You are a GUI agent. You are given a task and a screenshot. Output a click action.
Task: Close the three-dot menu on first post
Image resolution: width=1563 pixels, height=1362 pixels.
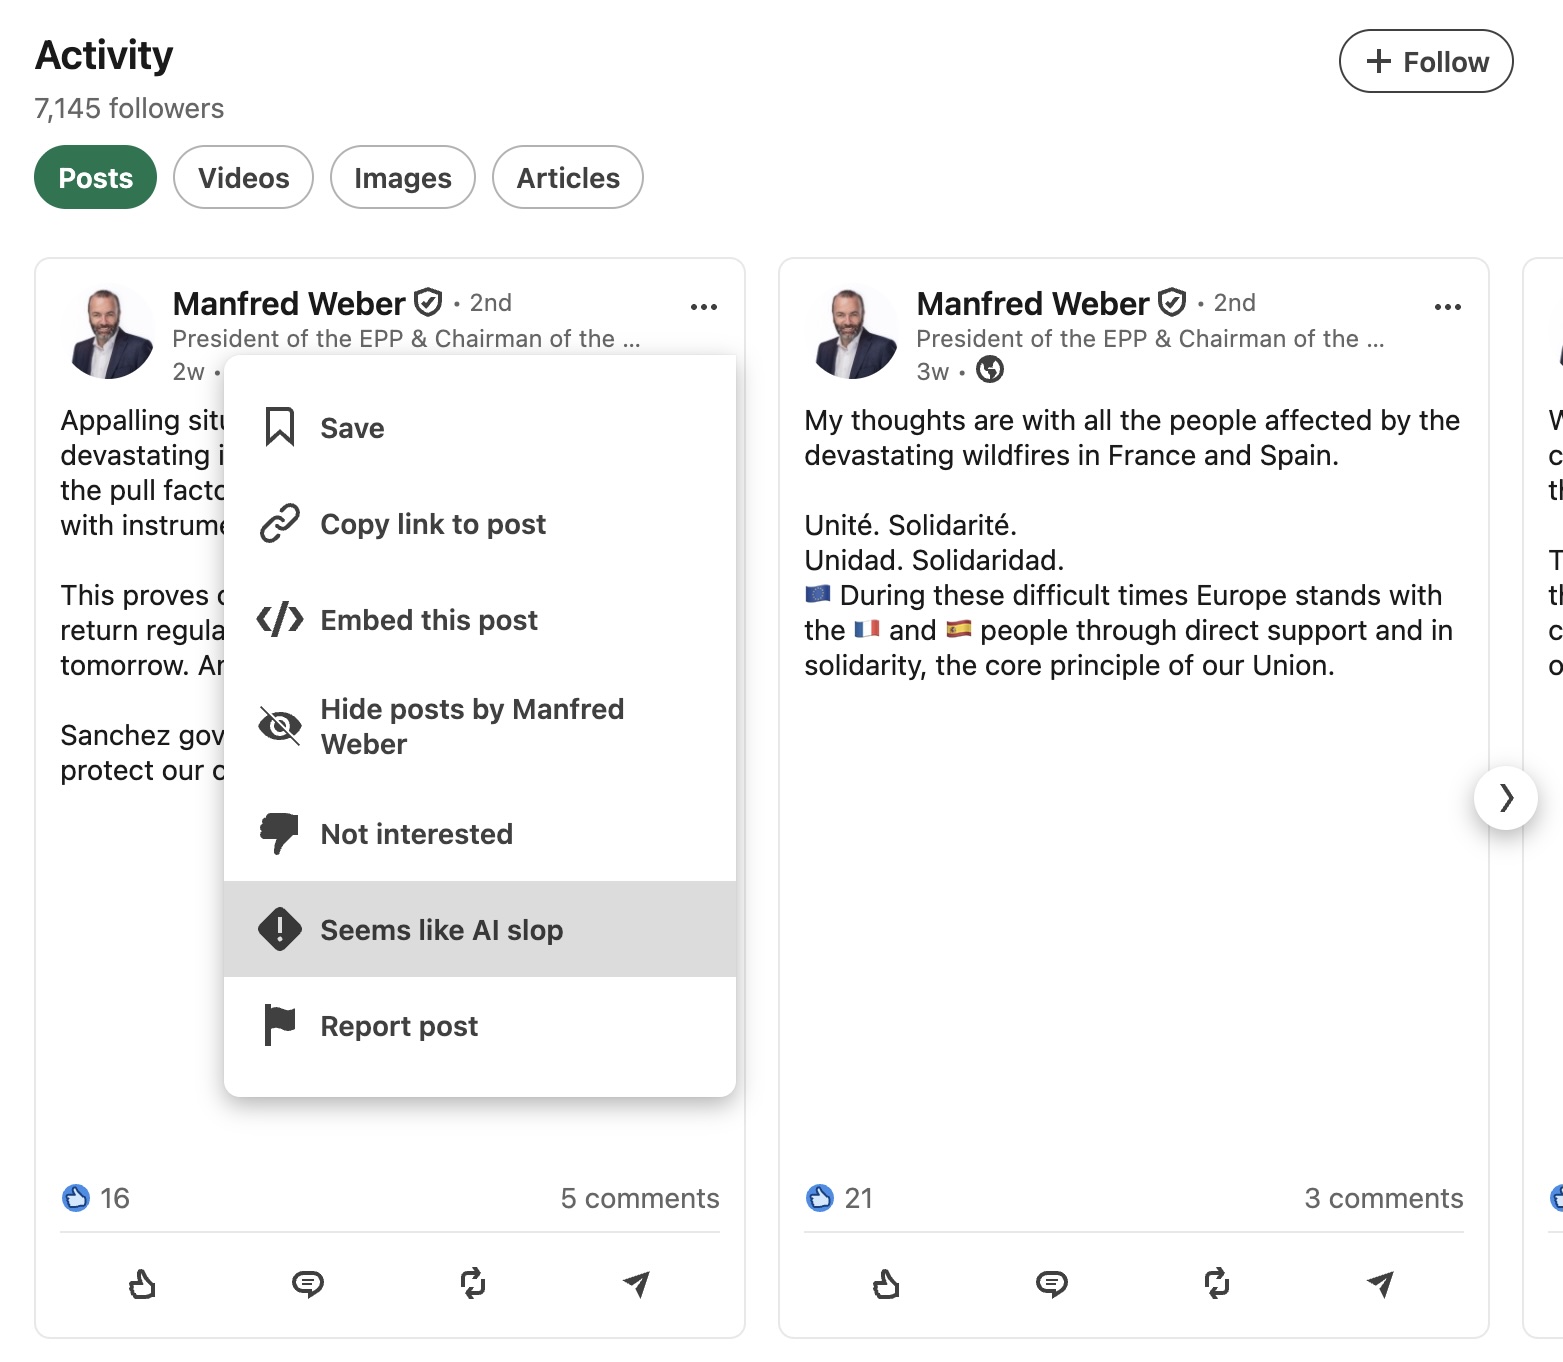pyautogui.click(x=703, y=307)
